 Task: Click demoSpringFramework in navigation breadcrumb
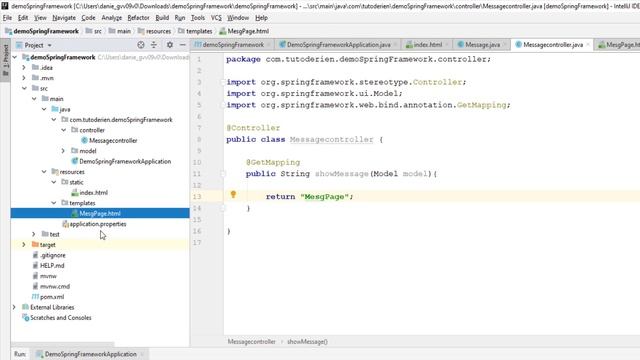tap(46, 31)
